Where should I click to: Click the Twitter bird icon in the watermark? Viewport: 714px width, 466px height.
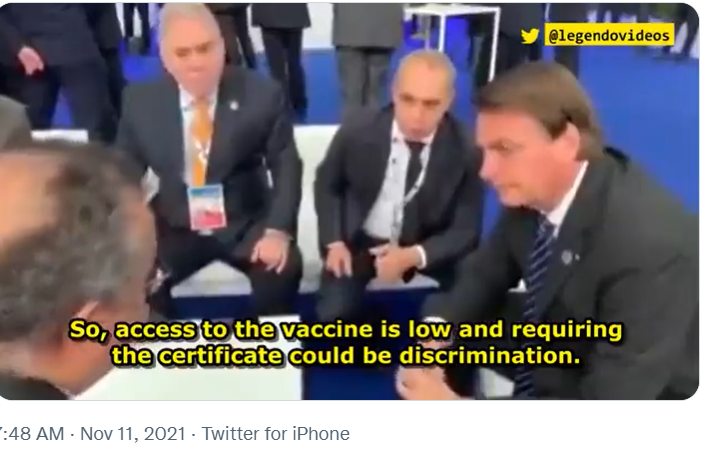[530, 36]
